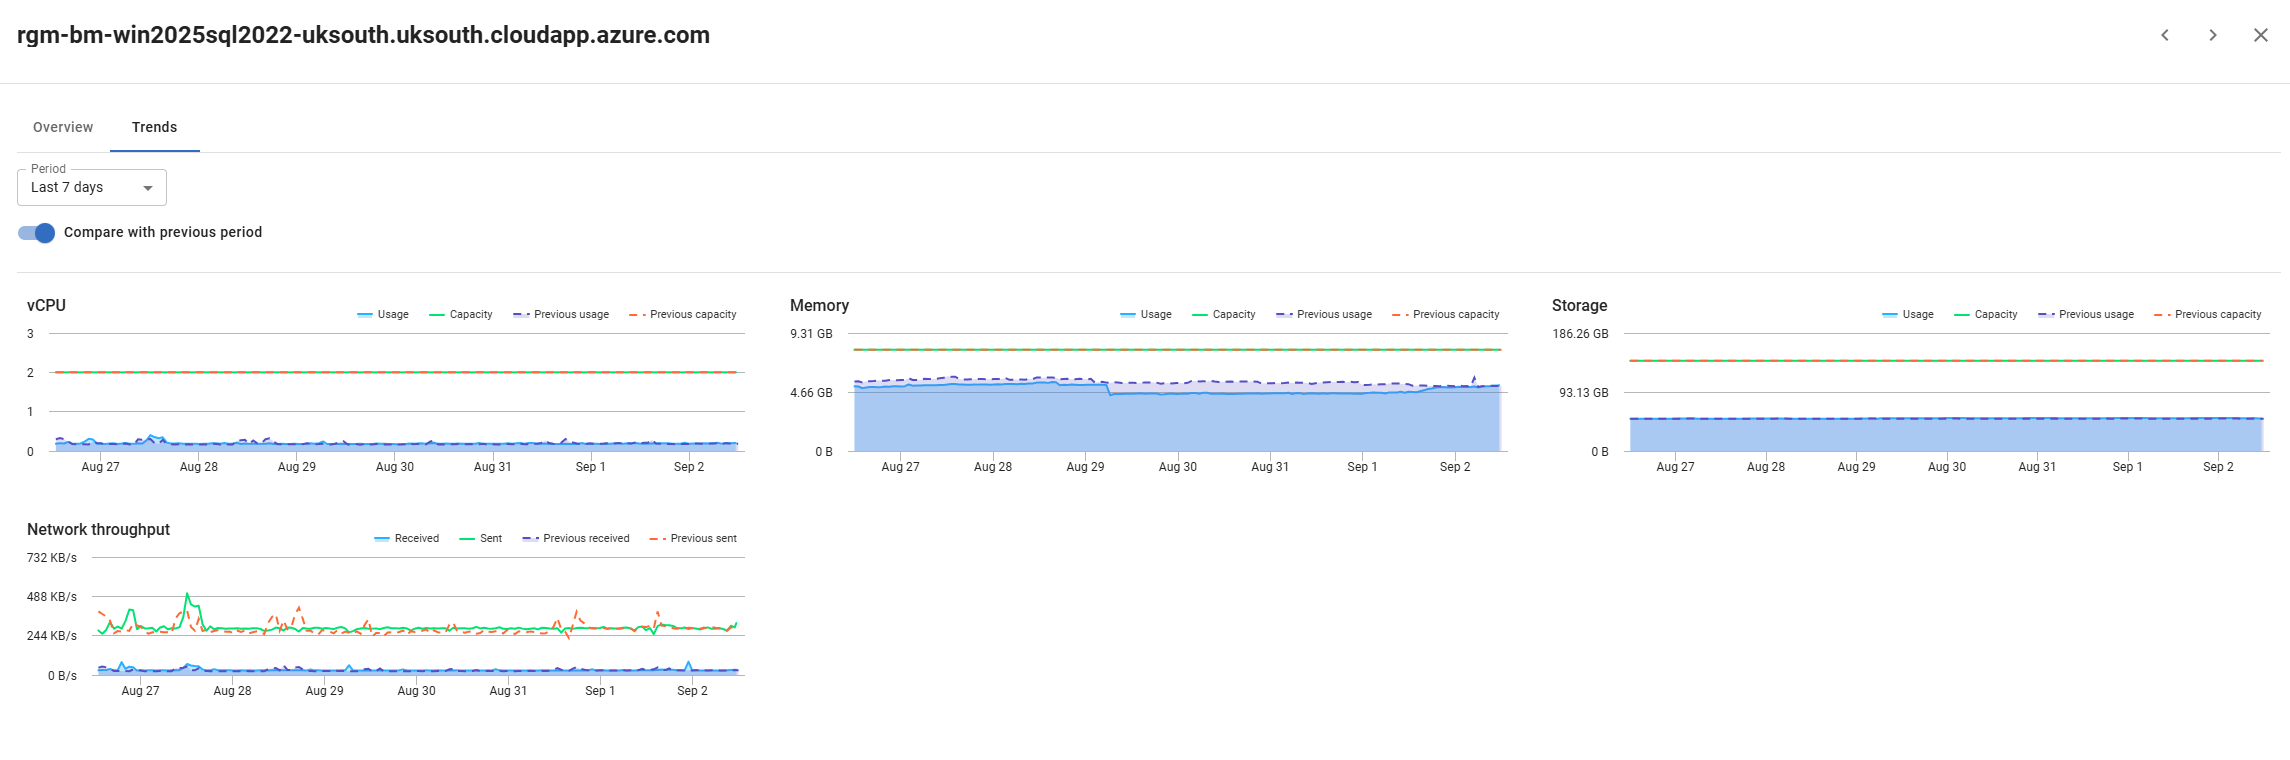This screenshot has height=760, width=2290.
Task: Toggle Capacity series in Storage legend
Action: click(x=1986, y=314)
